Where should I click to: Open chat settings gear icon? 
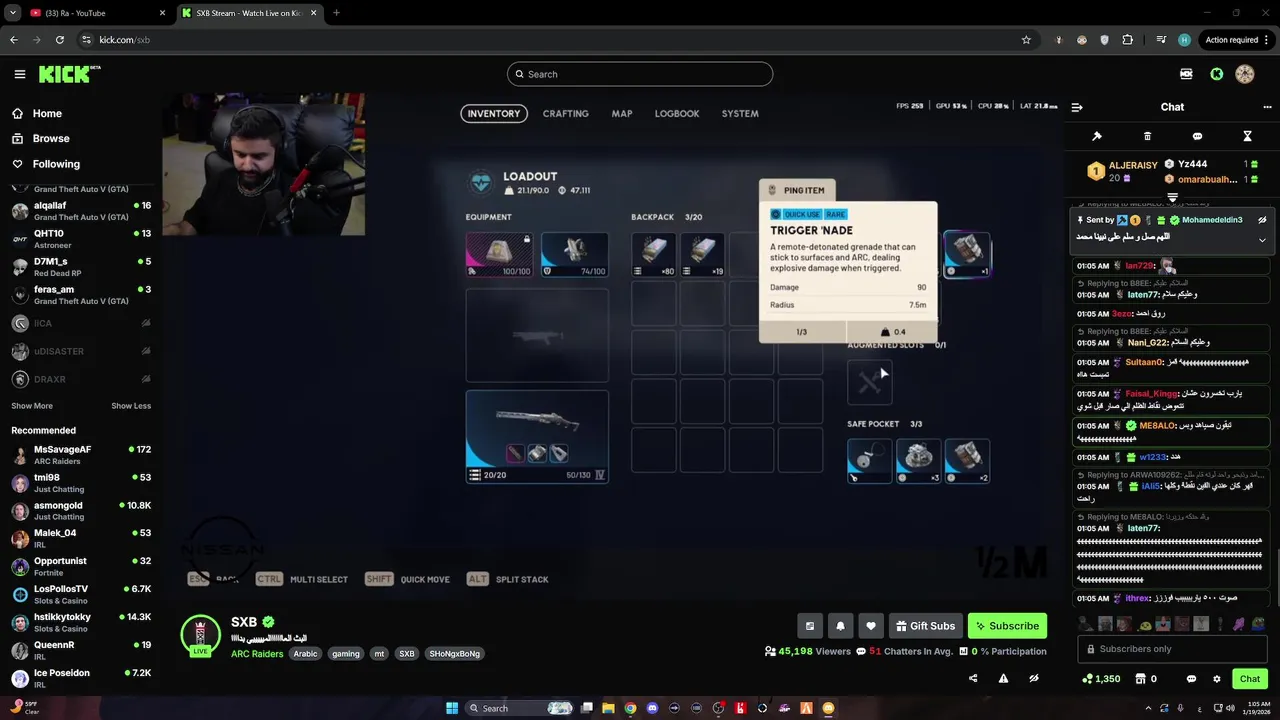click(x=1217, y=679)
